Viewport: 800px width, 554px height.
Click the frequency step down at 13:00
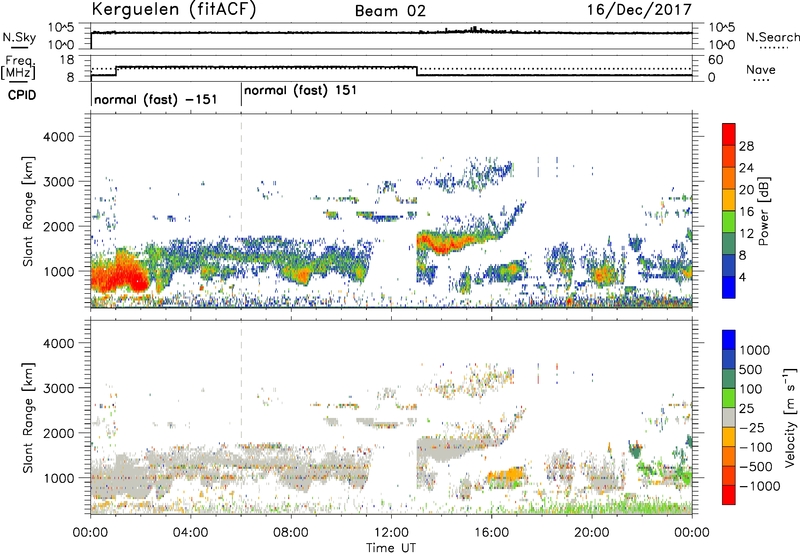point(417,71)
